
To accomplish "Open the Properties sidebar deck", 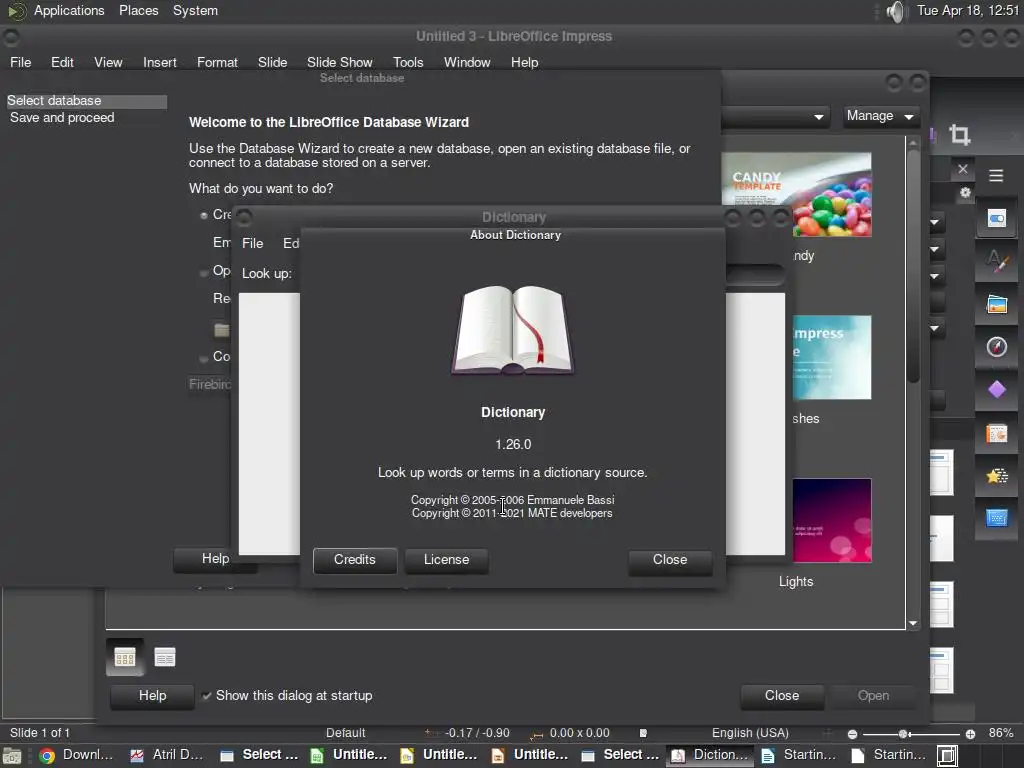I will pyautogui.click(x=997, y=219).
